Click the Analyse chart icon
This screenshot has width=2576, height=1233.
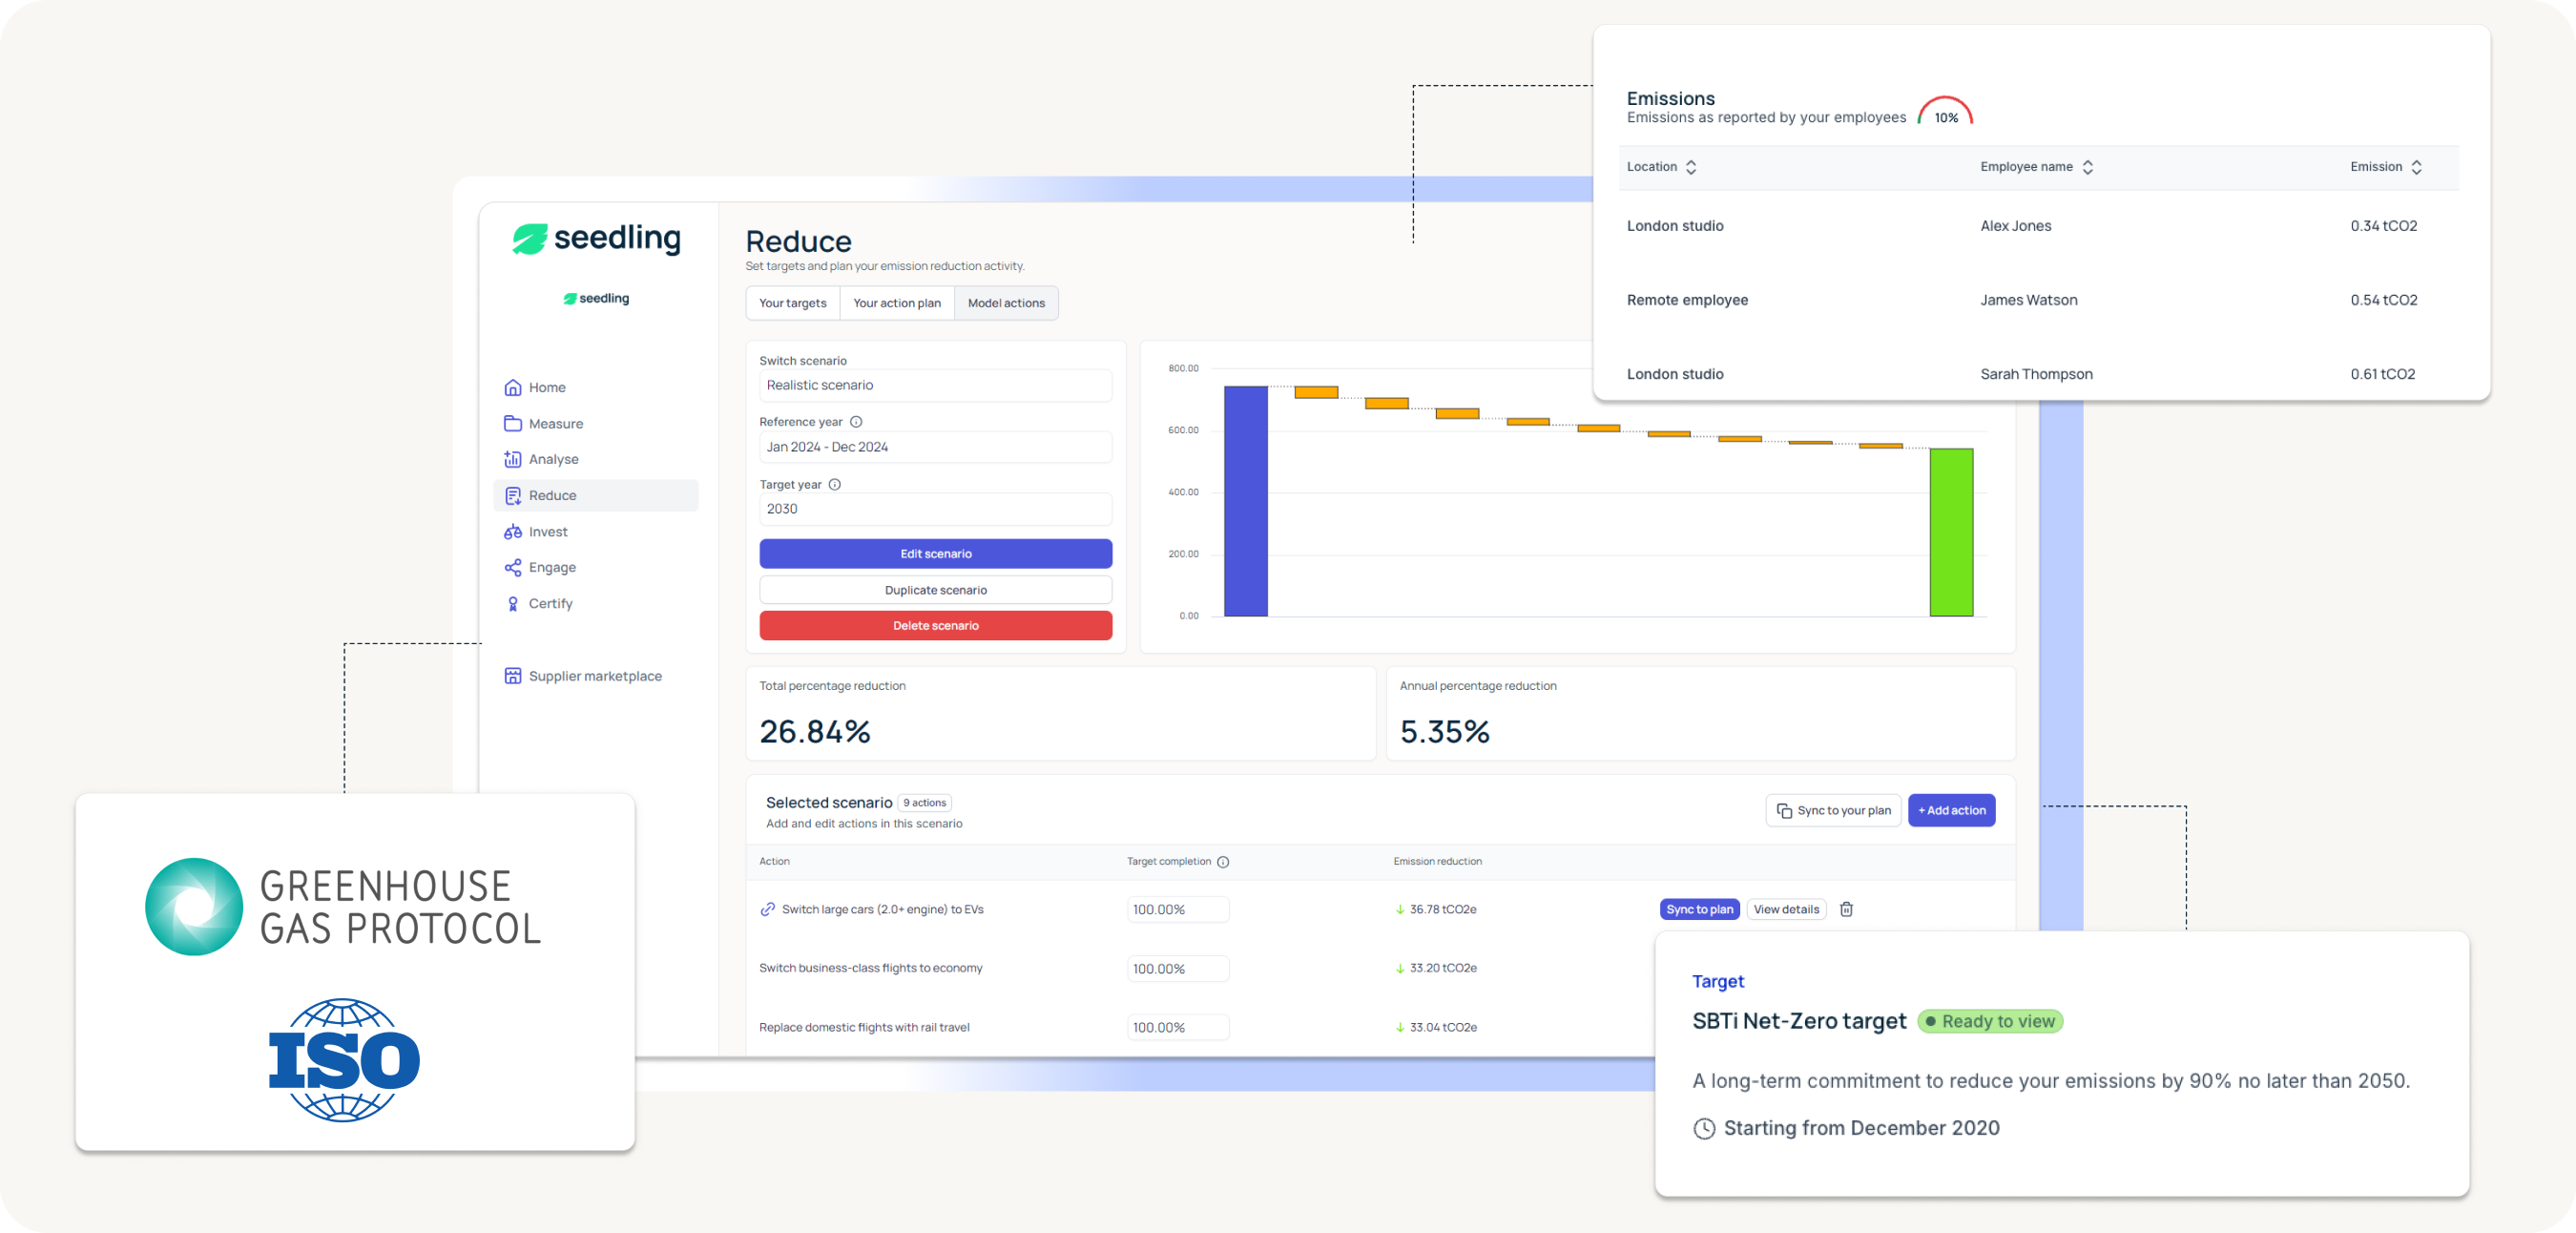point(513,459)
